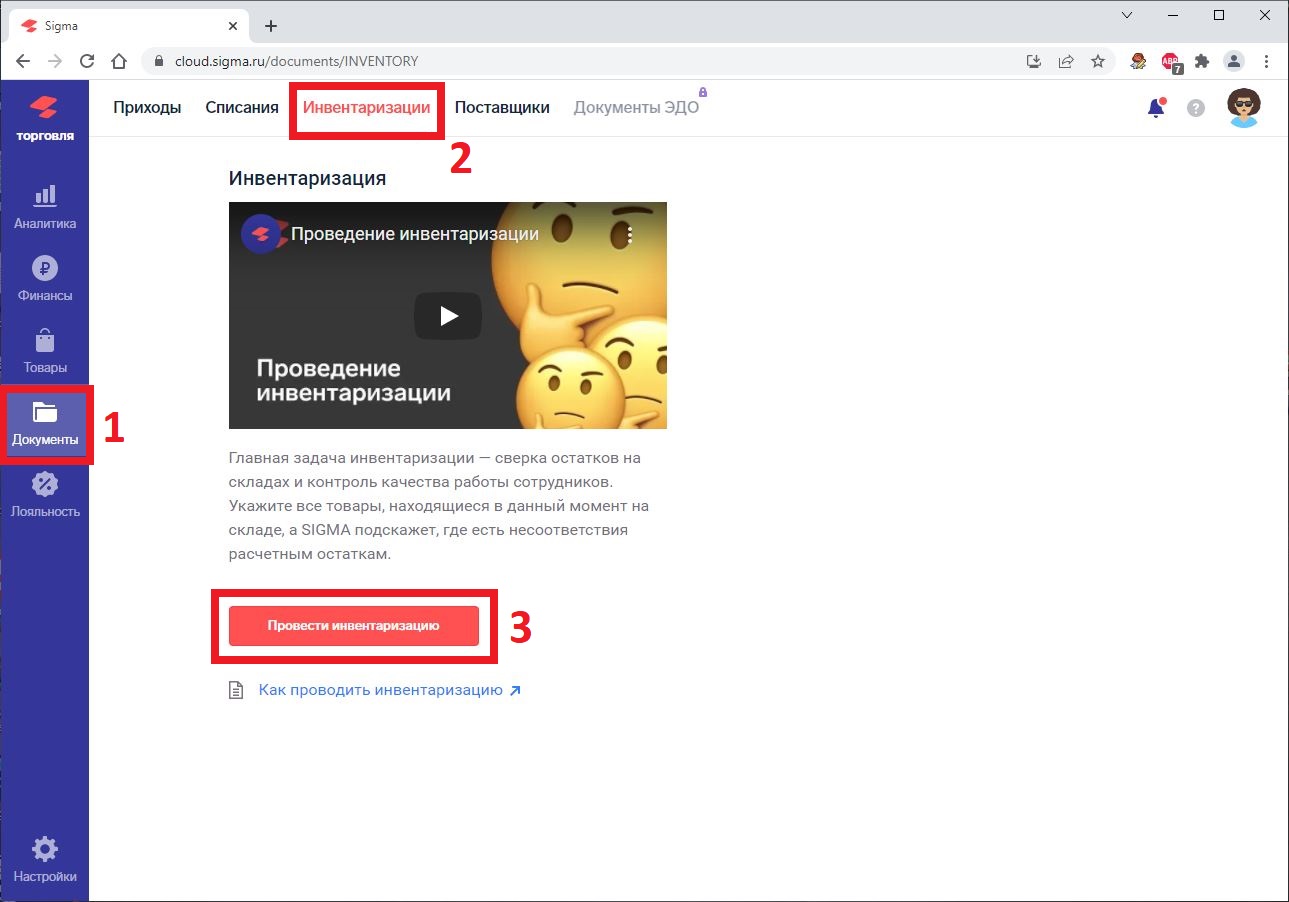The width and height of the screenshot is (1289, 902).
Task: Click the Sigma logo above Торговля
Action: 45,106
